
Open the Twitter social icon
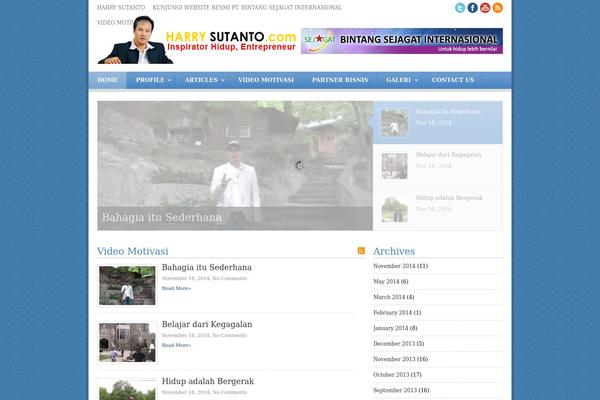(x=460, y=8)
